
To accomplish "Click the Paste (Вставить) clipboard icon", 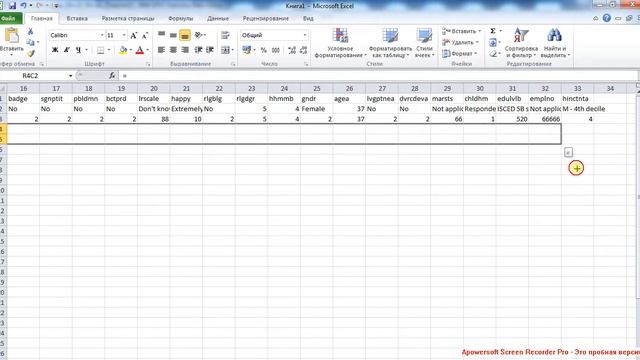I will point(11,36).
